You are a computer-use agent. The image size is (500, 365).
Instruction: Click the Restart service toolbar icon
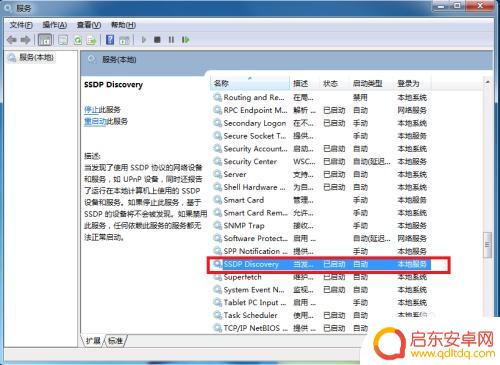coord(186,40)
